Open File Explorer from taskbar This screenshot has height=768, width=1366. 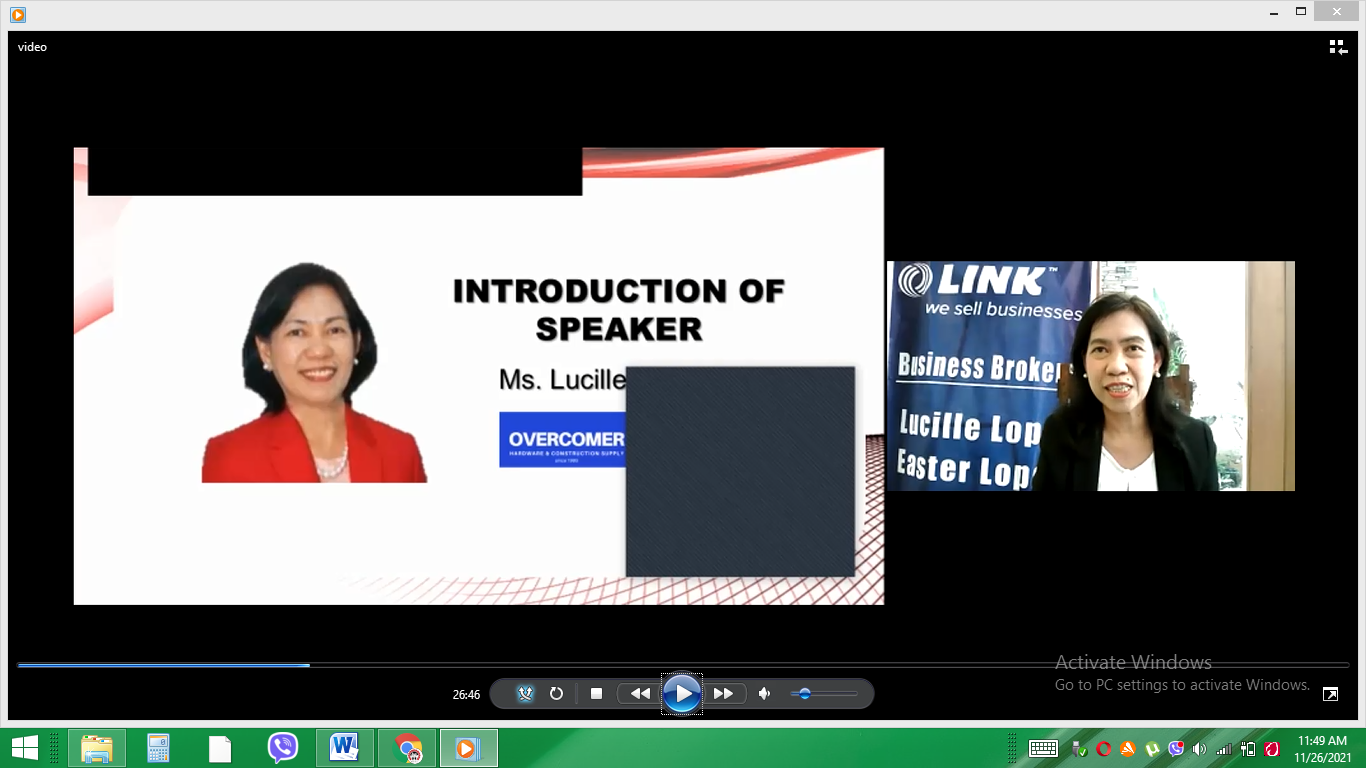97,747
